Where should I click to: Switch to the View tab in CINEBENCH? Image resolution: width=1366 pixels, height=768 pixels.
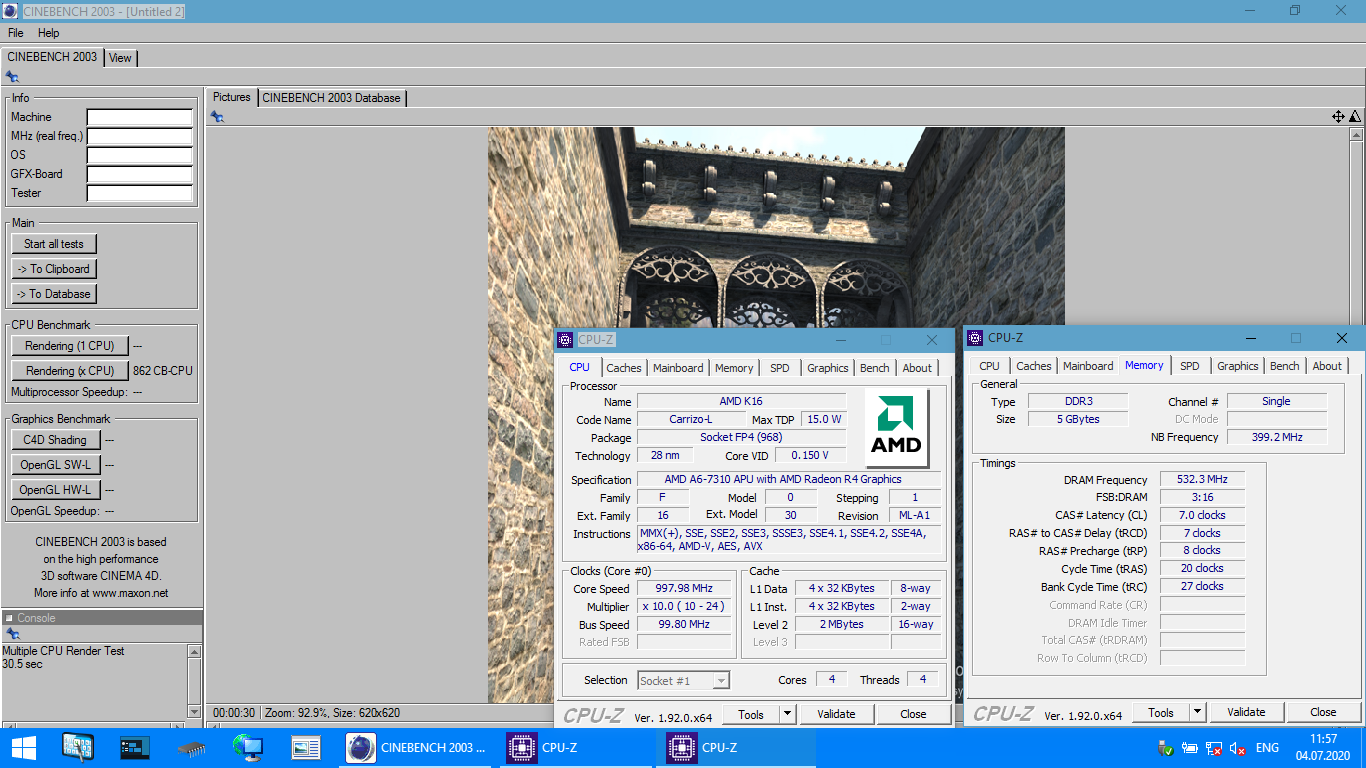pyautogui.click(x=120, y=58)
